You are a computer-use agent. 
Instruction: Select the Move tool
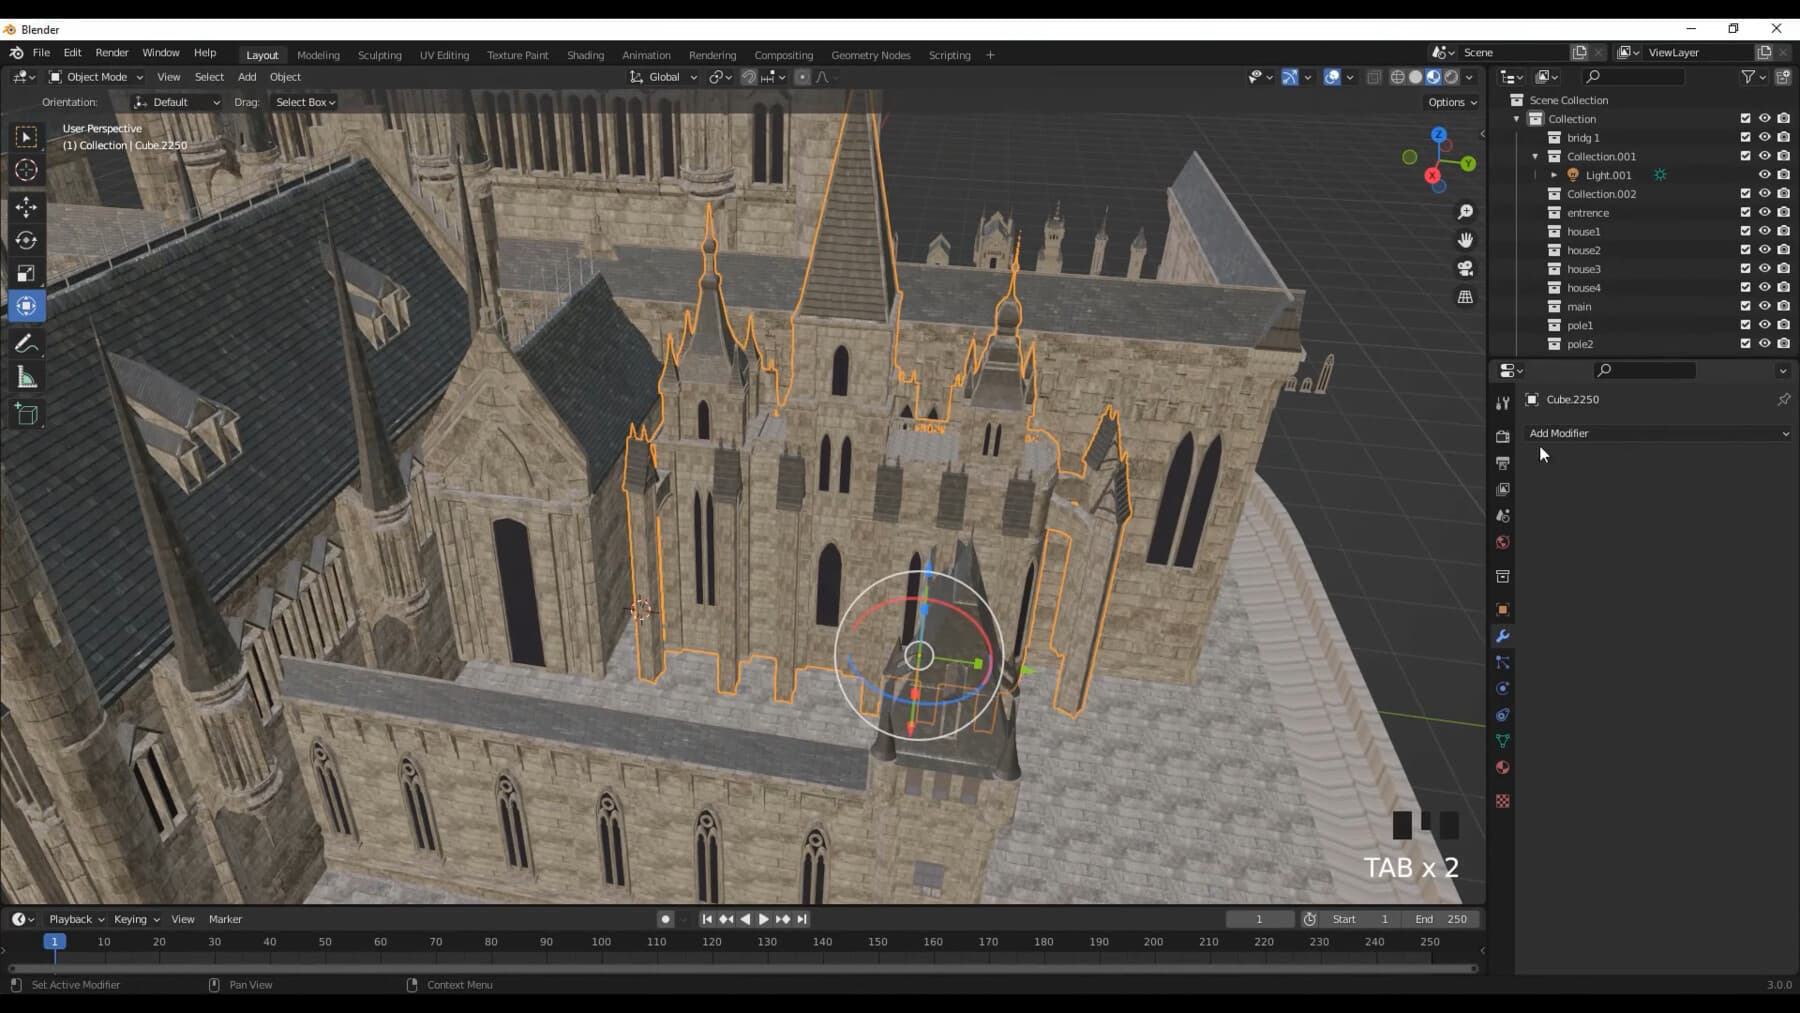[27, 207]
